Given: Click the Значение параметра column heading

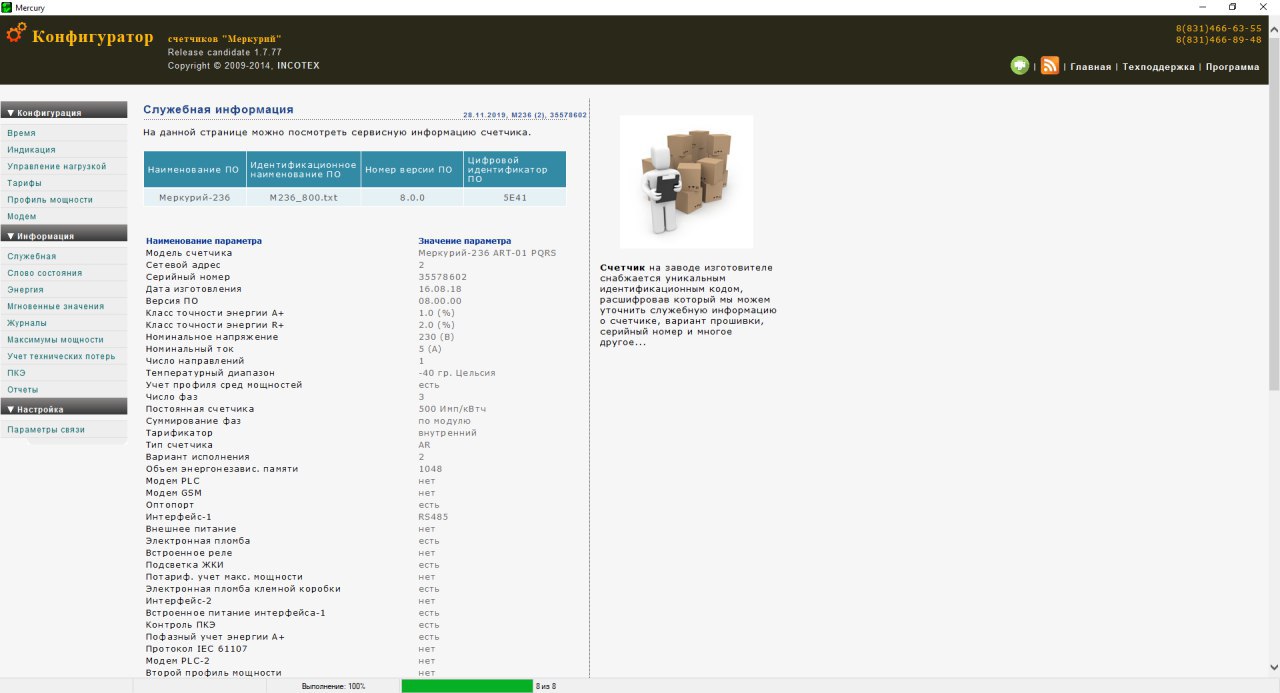Looking at the screenshot, I should point(465,241).
